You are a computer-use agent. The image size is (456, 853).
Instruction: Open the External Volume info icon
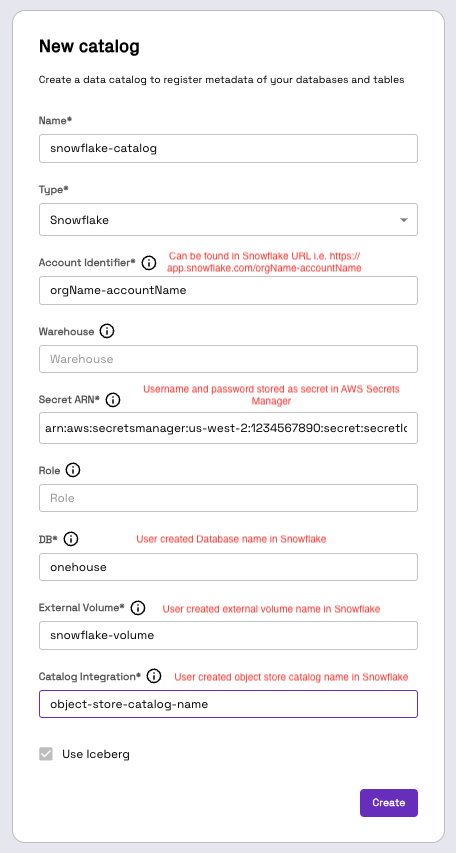pyautogui.click(x=138, y=608)
